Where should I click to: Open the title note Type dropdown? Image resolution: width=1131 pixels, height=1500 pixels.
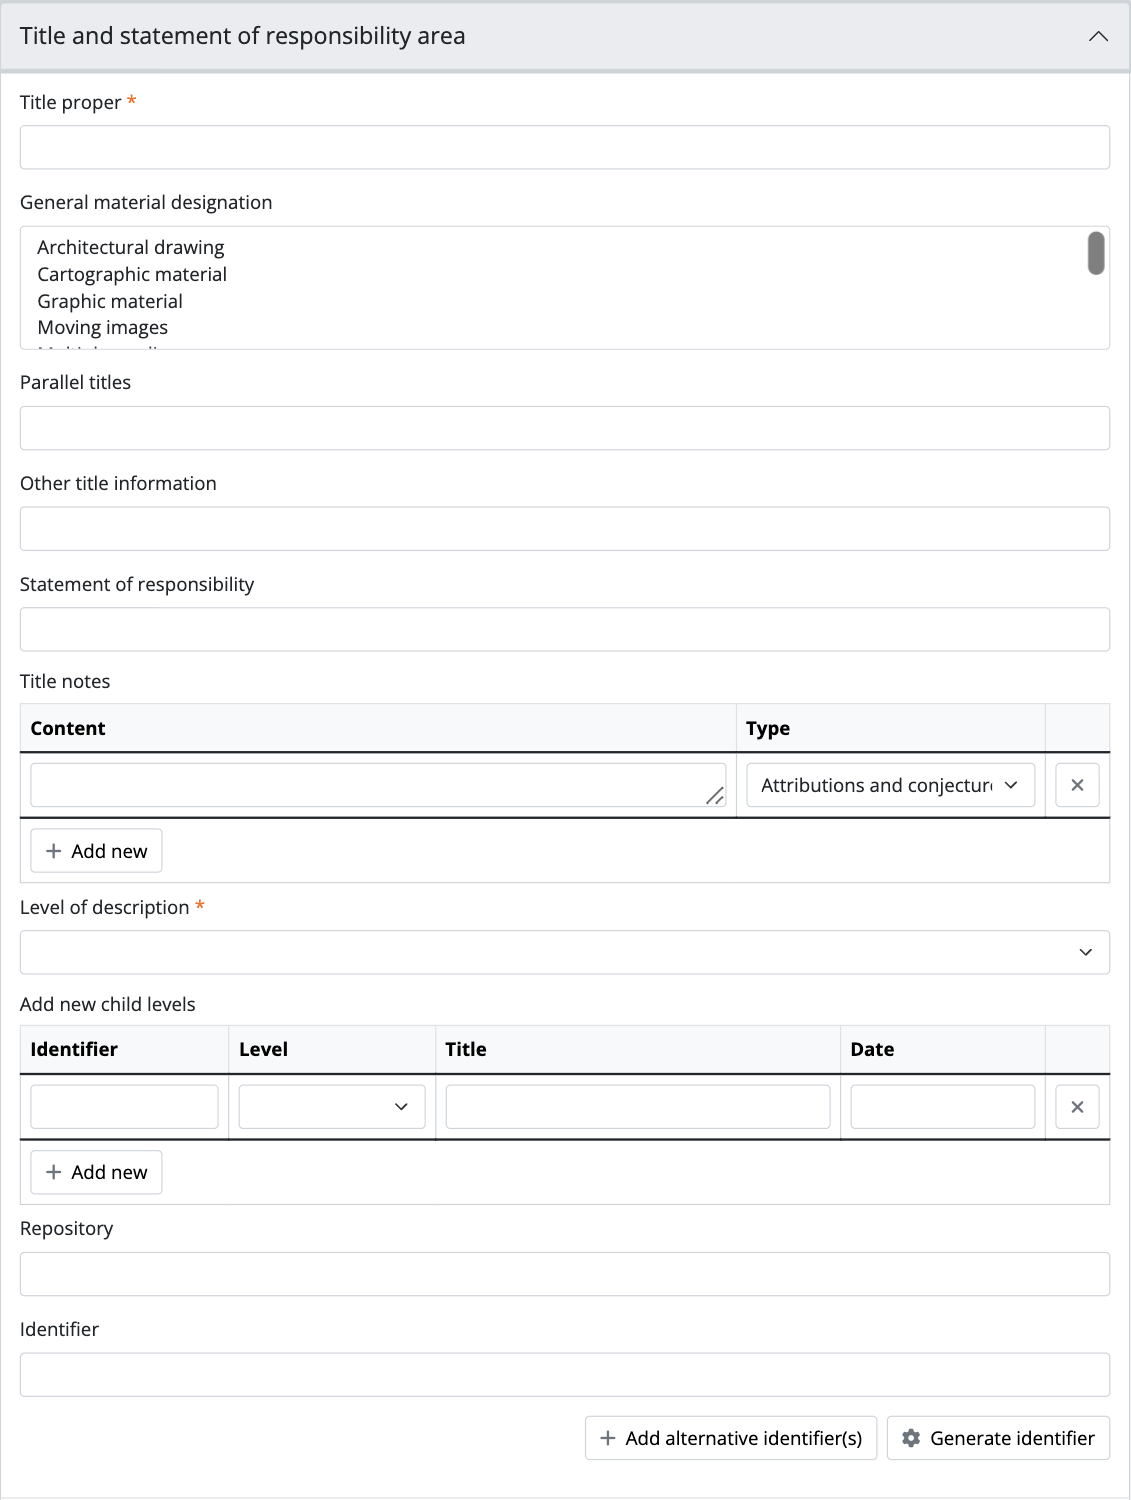pos(890,785)
